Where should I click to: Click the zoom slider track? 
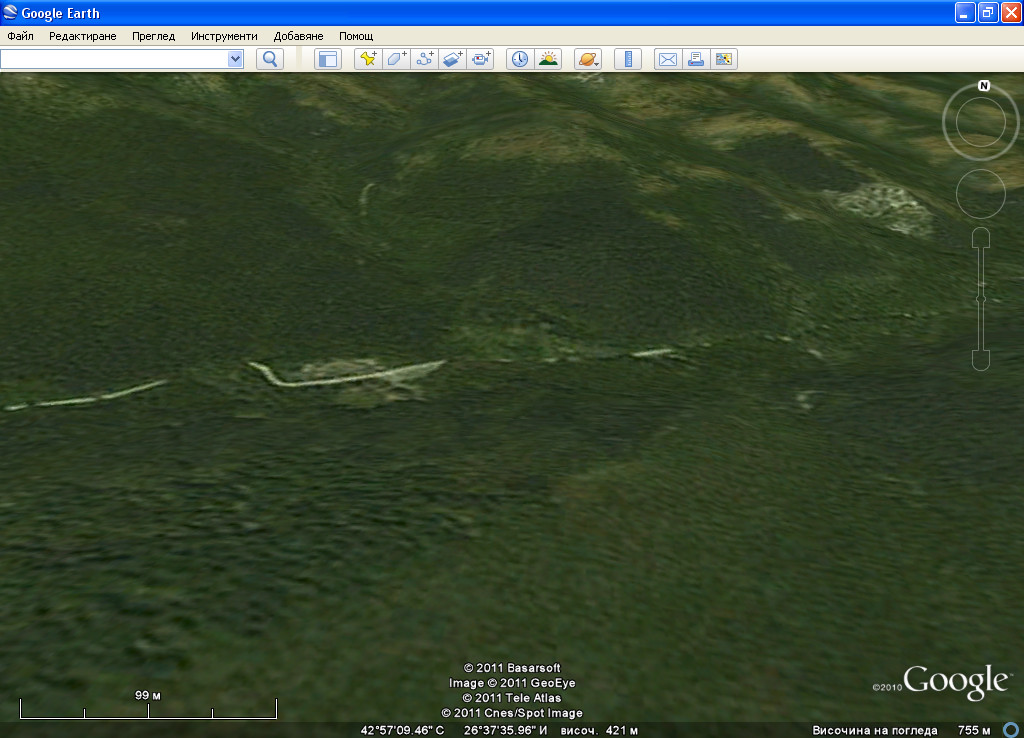click(981, 299)
